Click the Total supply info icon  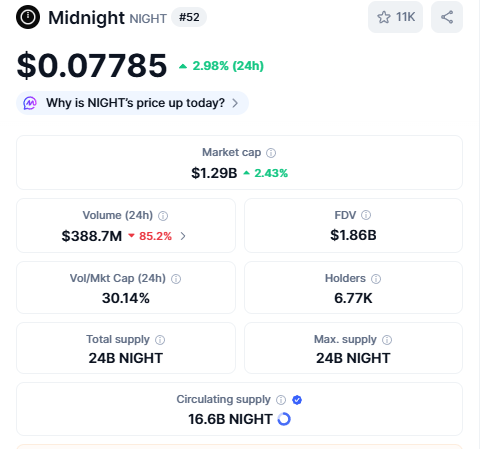(160, 340)
